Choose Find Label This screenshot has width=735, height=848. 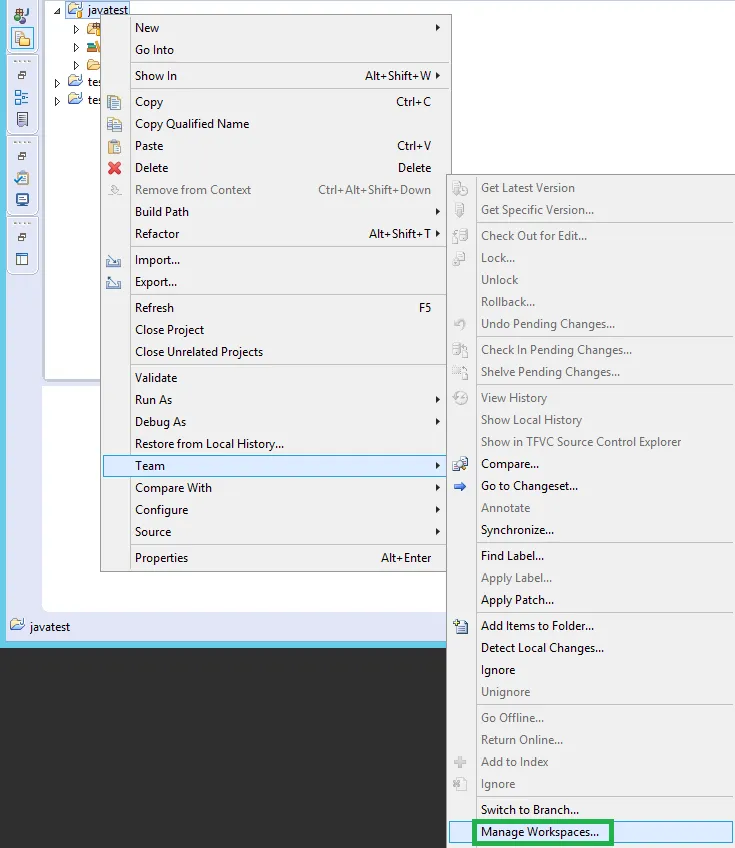[591, 556]
